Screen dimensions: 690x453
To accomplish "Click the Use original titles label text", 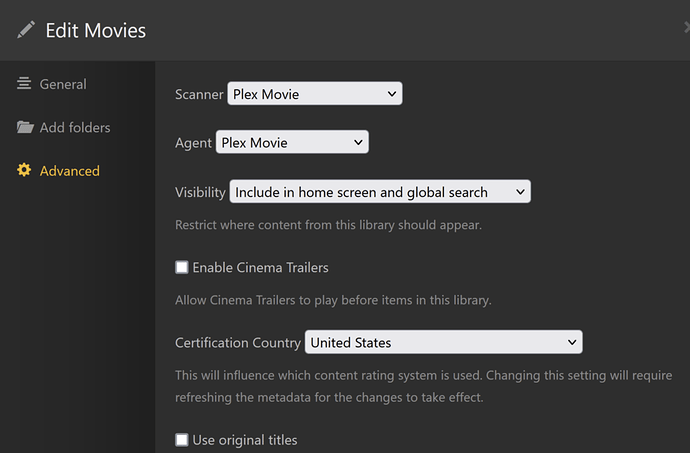I will coord(245,439).
